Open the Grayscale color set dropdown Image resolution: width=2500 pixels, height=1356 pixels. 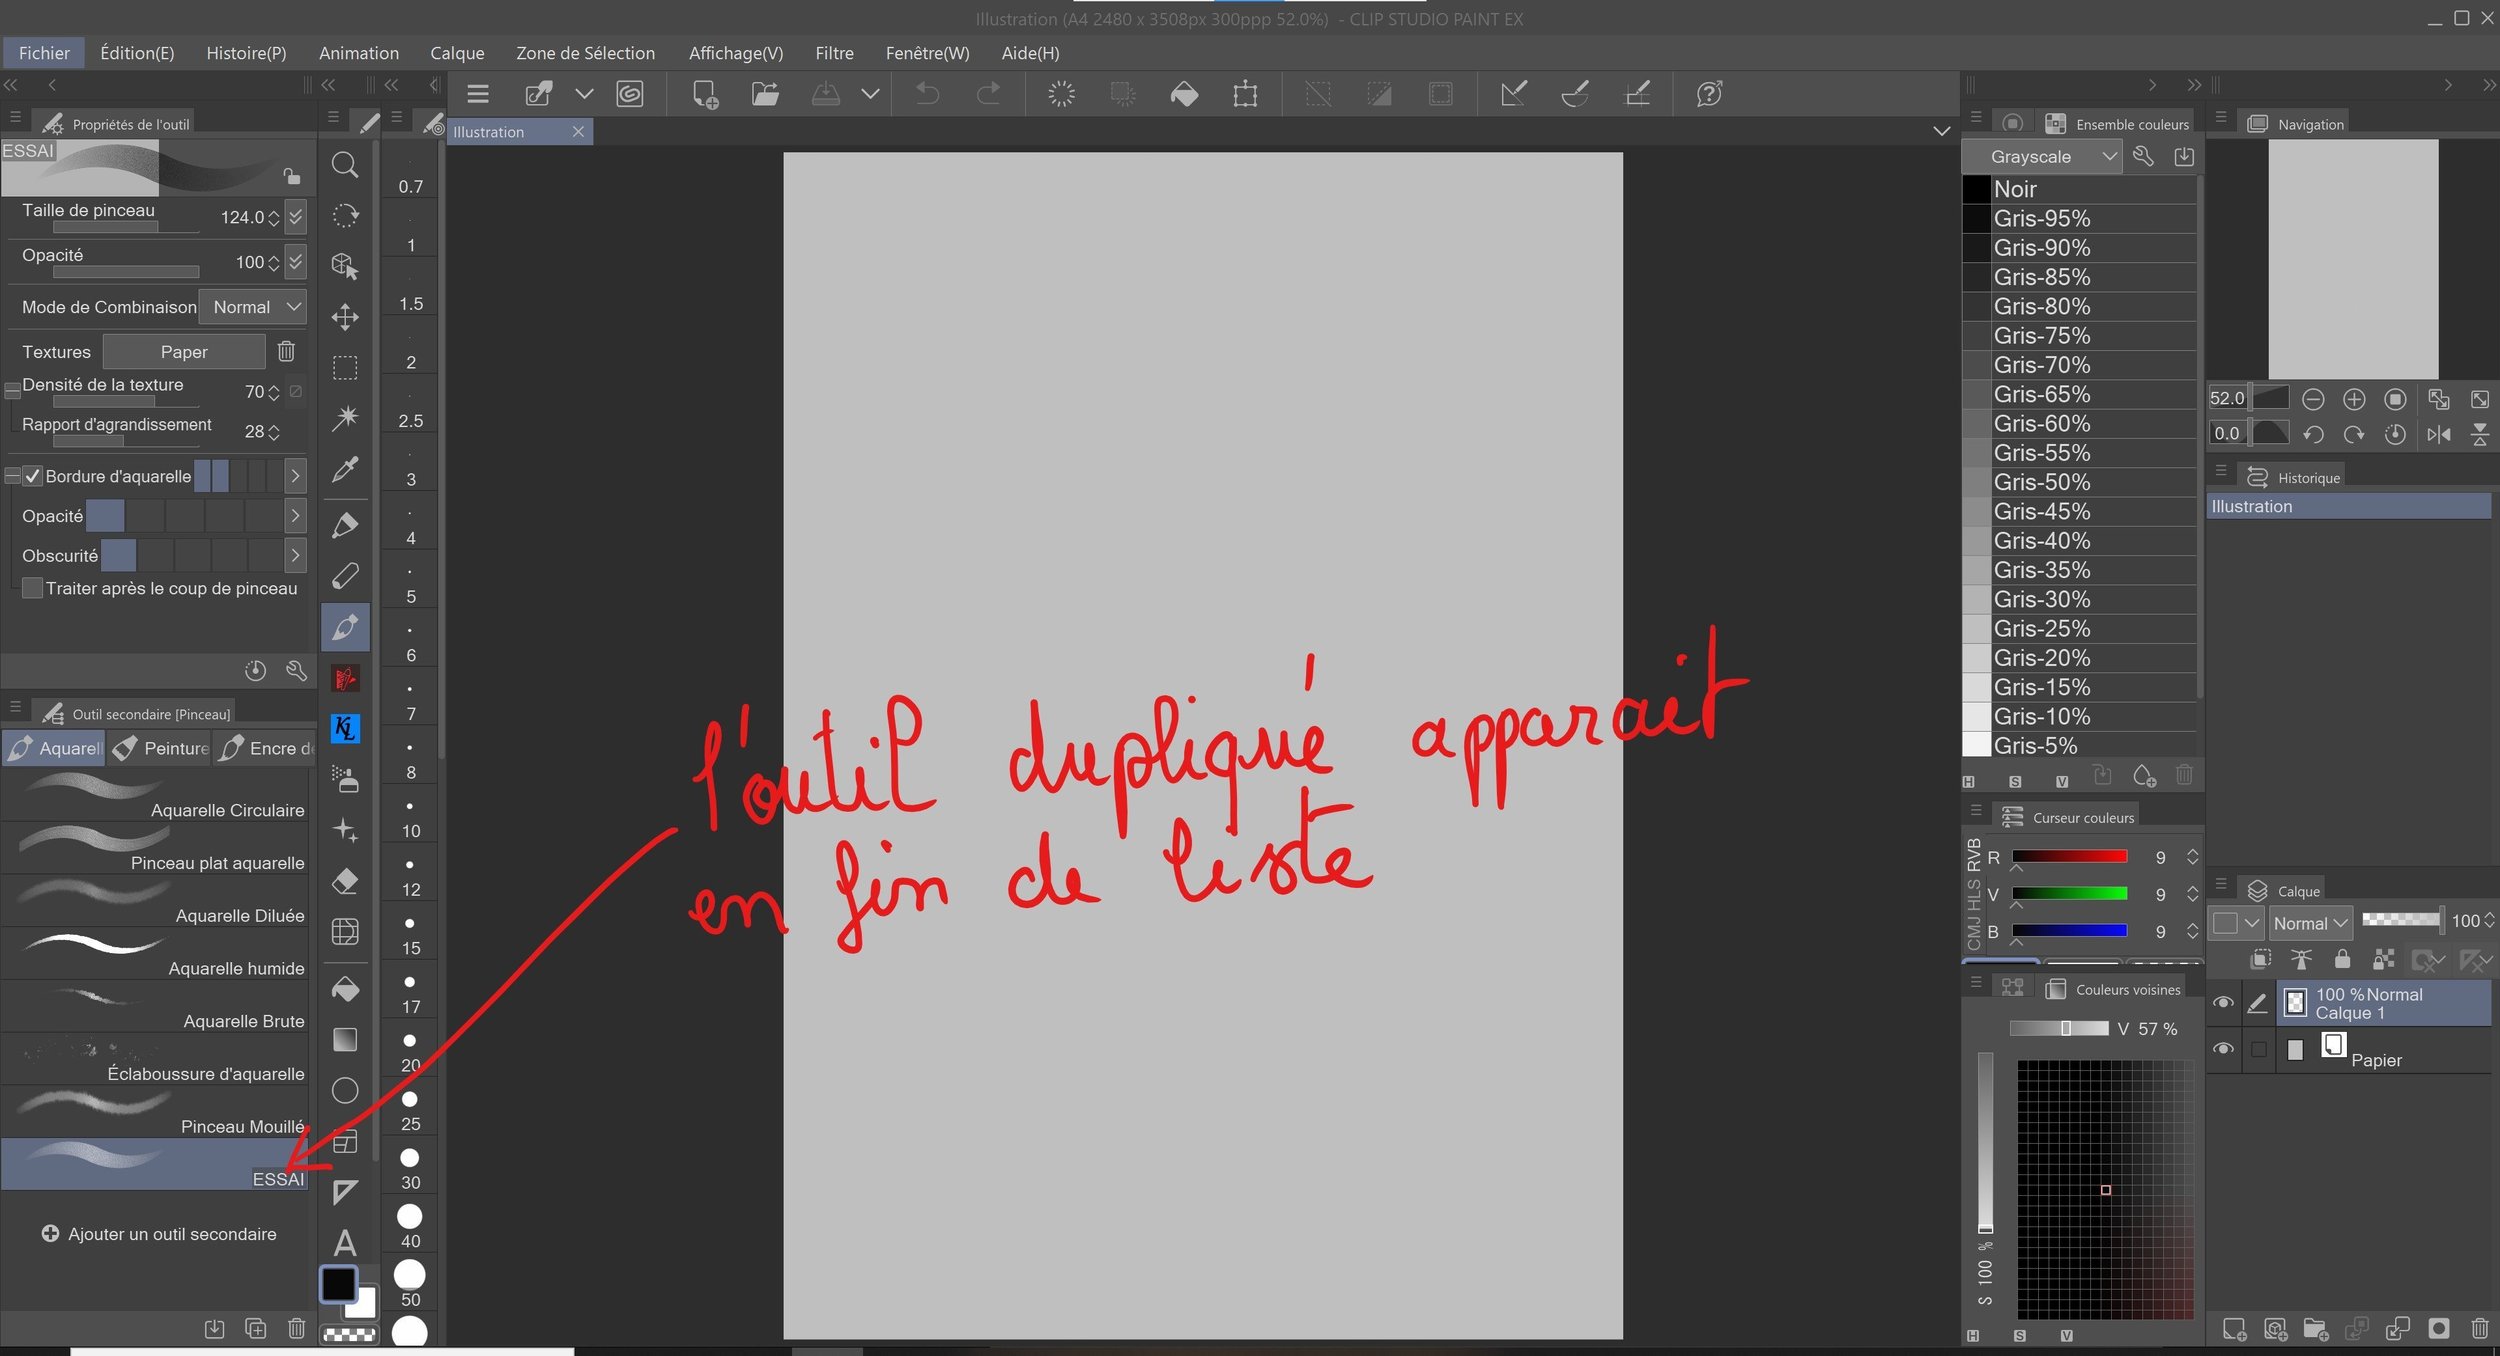point(2041,156)
